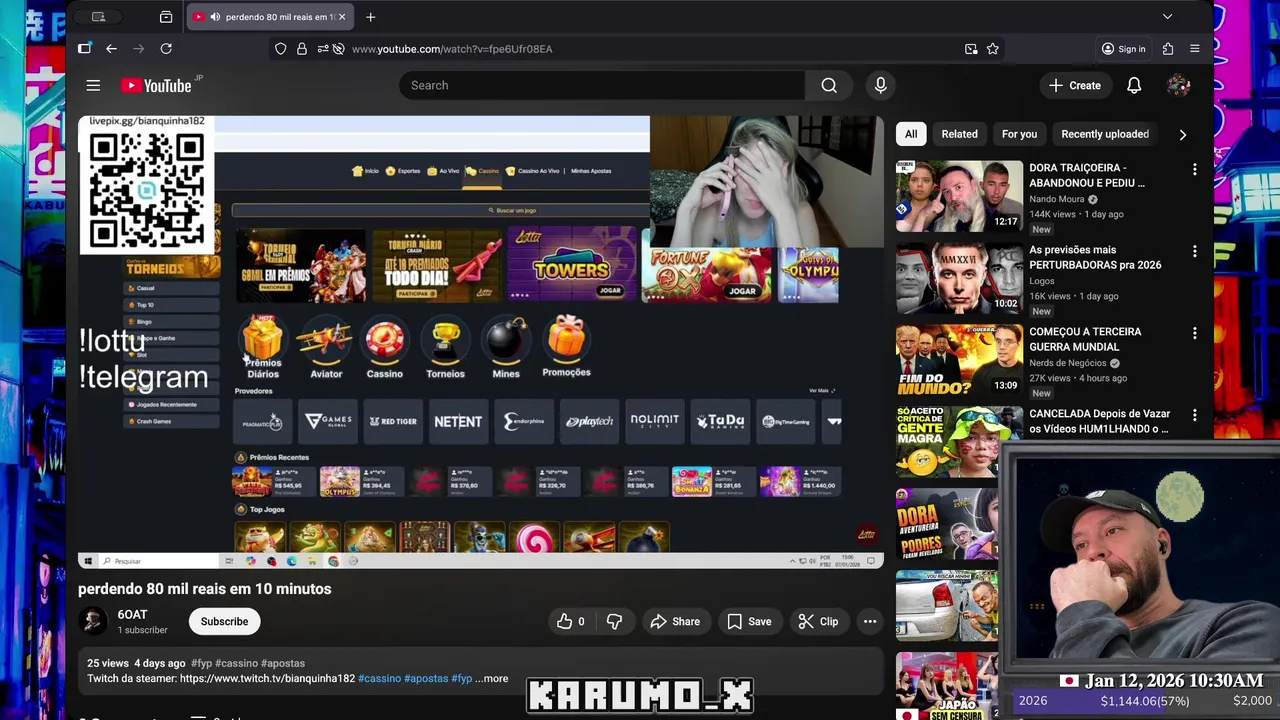The height and width of the screenshot is (720, 1280).
Task: Bookmark this page with the star icon
Action: (993, 49)
